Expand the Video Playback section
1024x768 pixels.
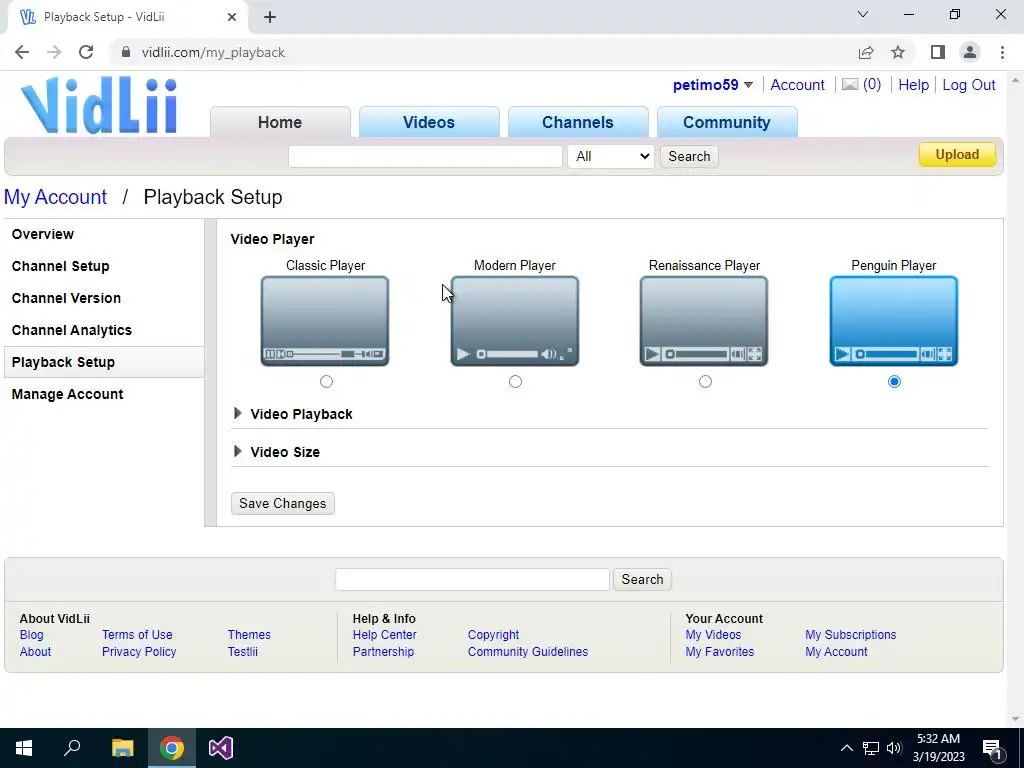[x=293, y=414]
